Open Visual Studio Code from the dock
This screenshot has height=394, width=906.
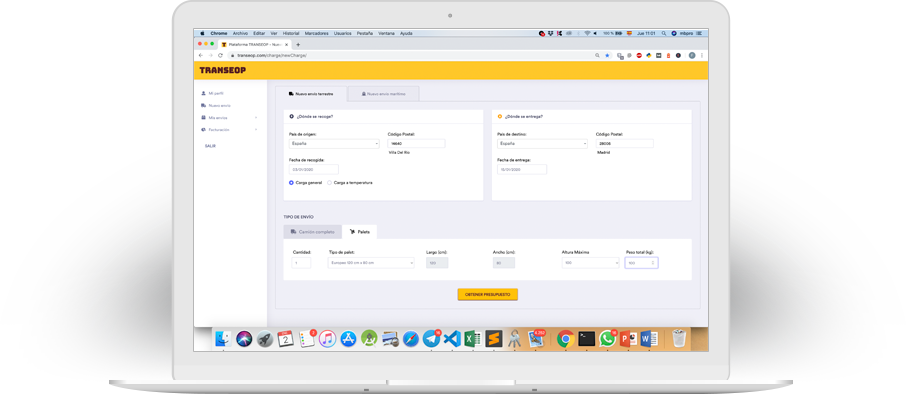tap(452, 339)
